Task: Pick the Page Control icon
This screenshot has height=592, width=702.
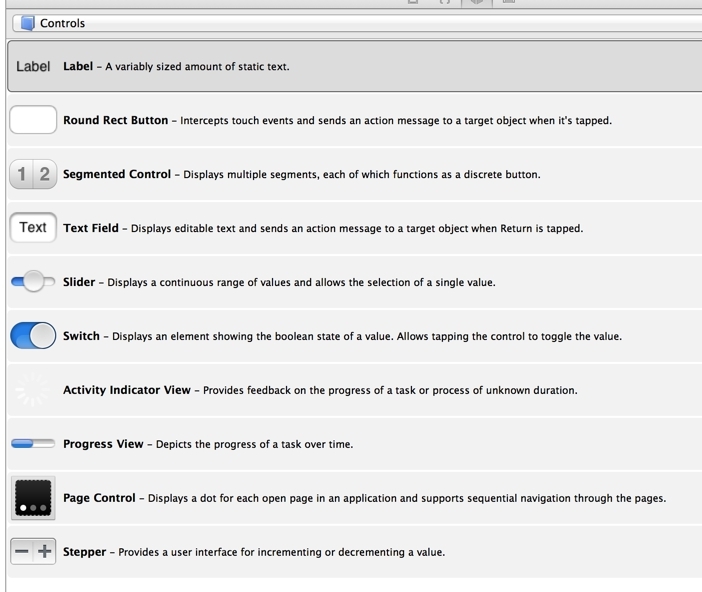Action: 33,498
